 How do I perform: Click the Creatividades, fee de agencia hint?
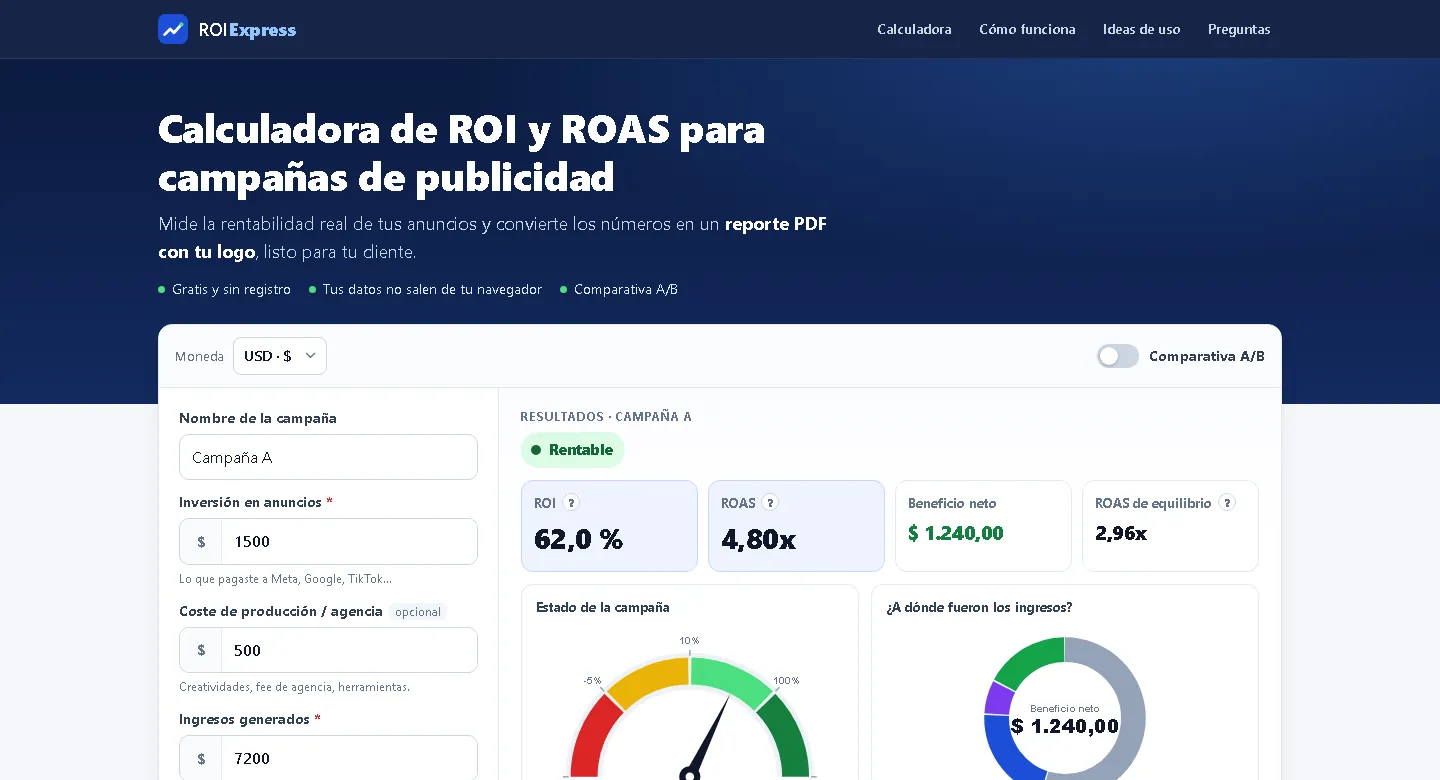tap(294, 687)
